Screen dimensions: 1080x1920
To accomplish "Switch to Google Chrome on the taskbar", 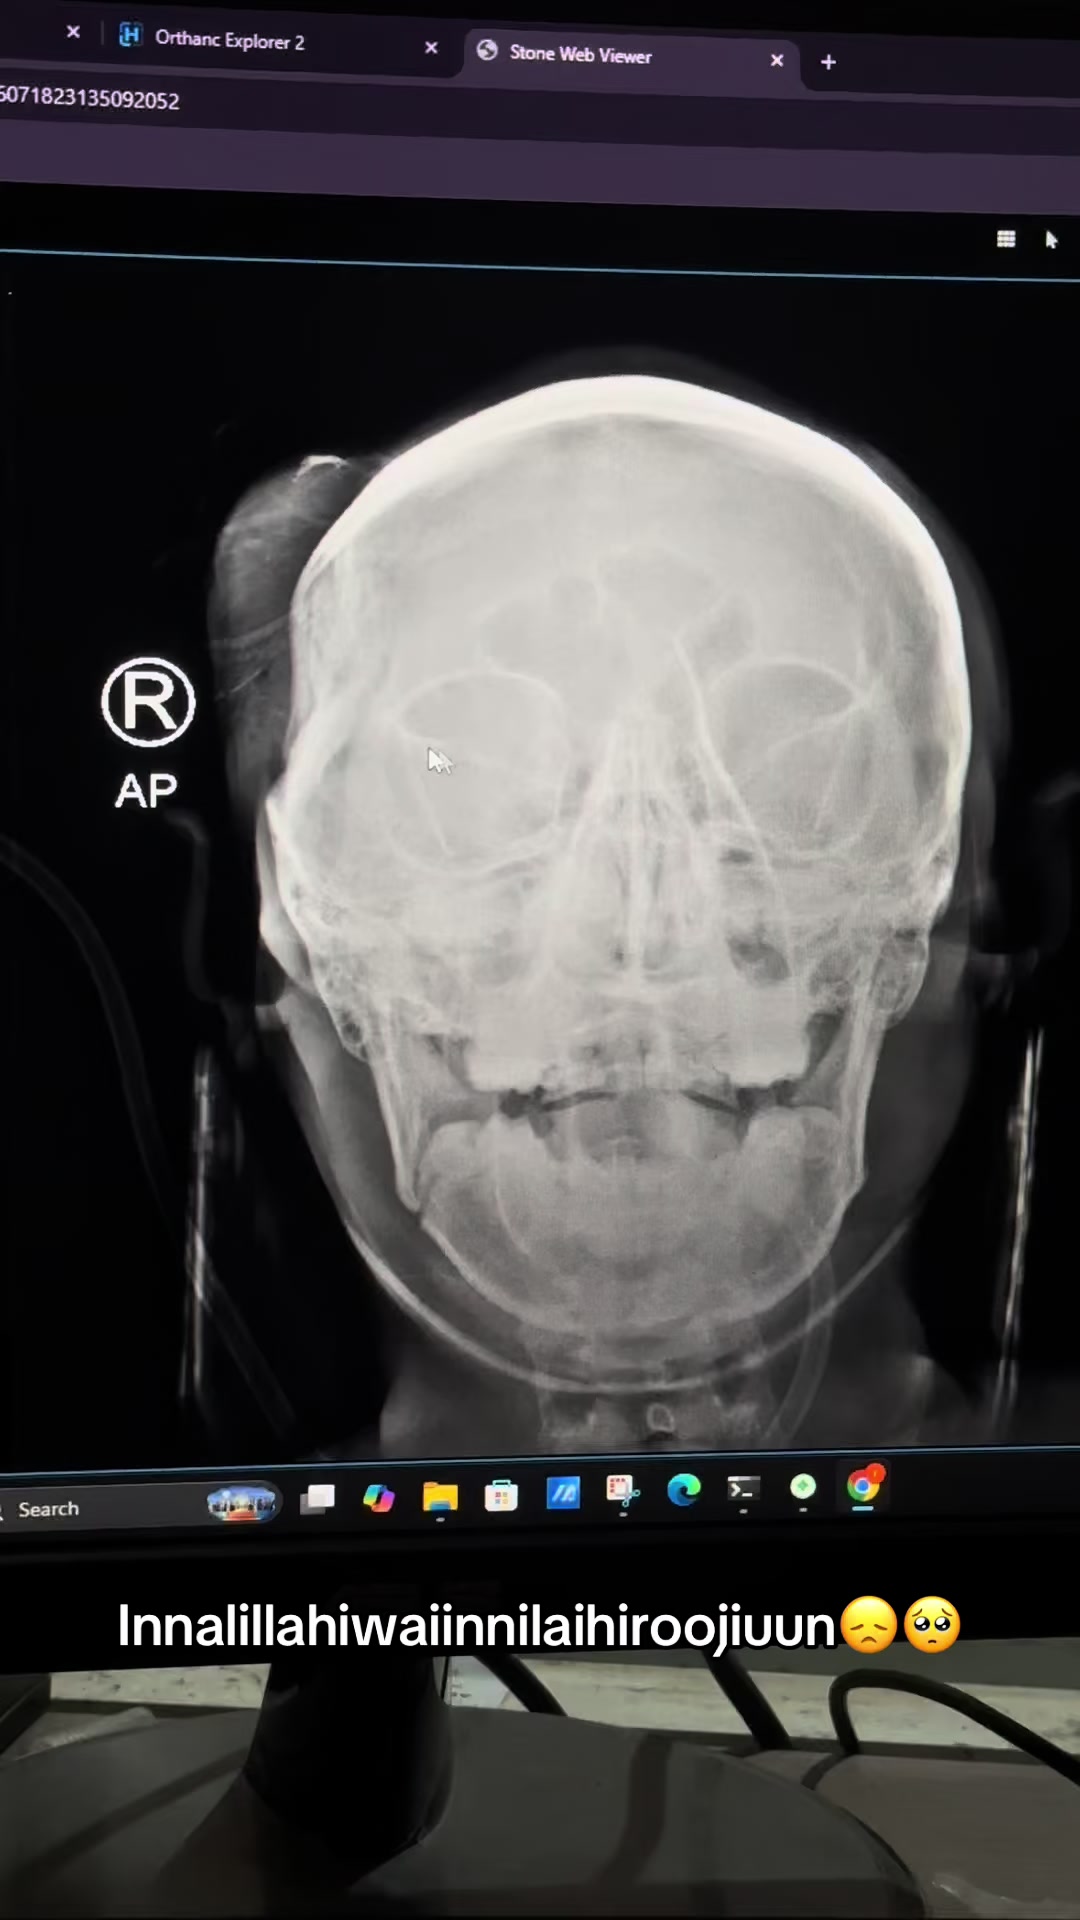I will click(864, 1487).
